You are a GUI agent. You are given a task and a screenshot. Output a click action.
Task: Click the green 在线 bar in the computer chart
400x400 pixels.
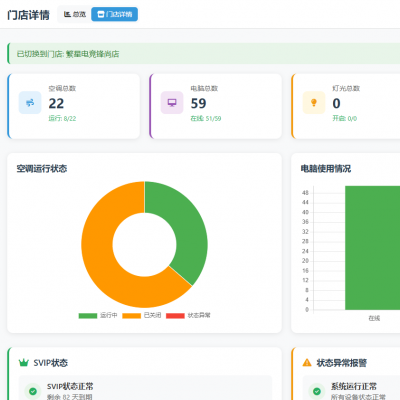pos(372,248)
